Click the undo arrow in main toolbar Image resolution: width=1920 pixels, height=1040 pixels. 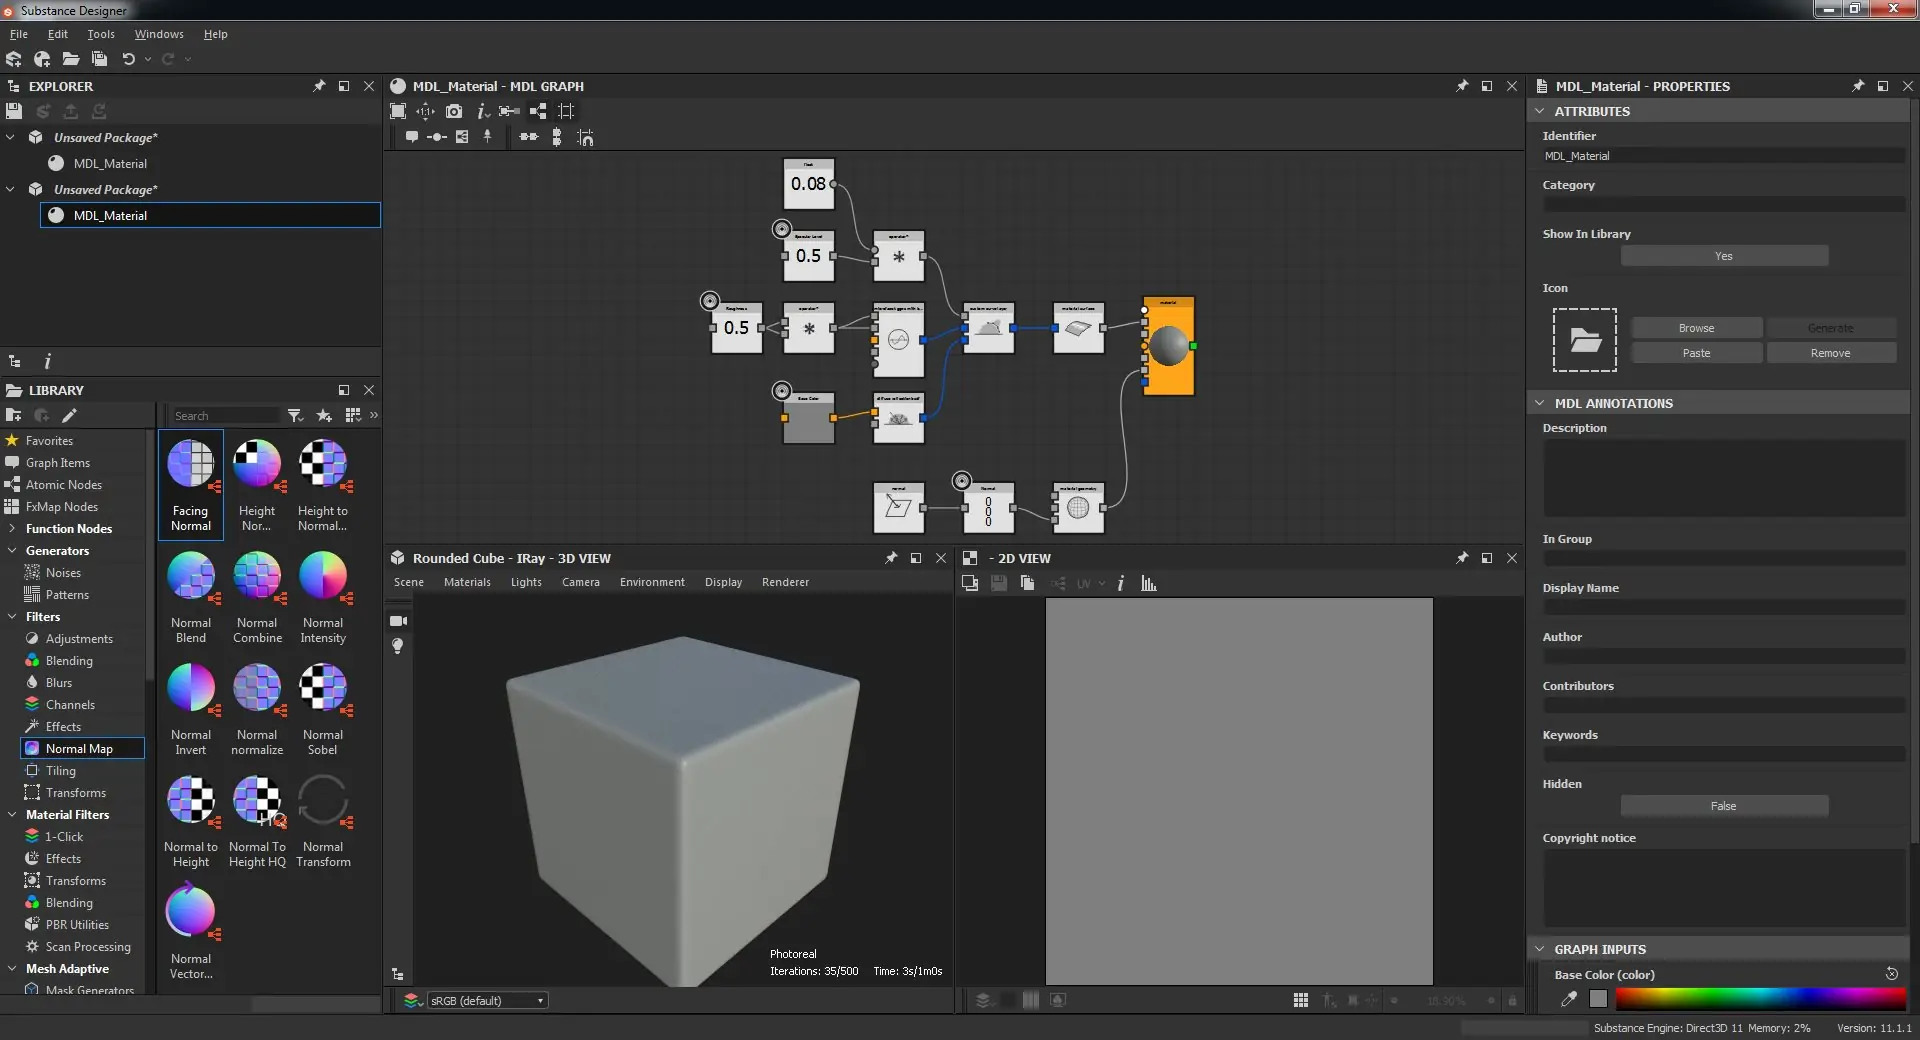click(x=128, y=59)
